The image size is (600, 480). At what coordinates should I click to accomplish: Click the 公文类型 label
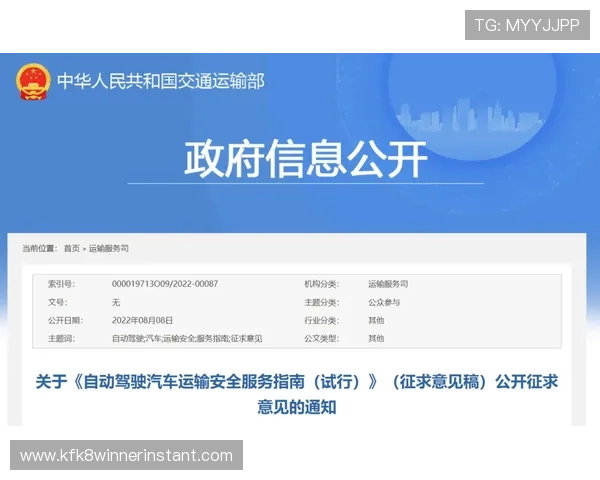coord(322,338)
